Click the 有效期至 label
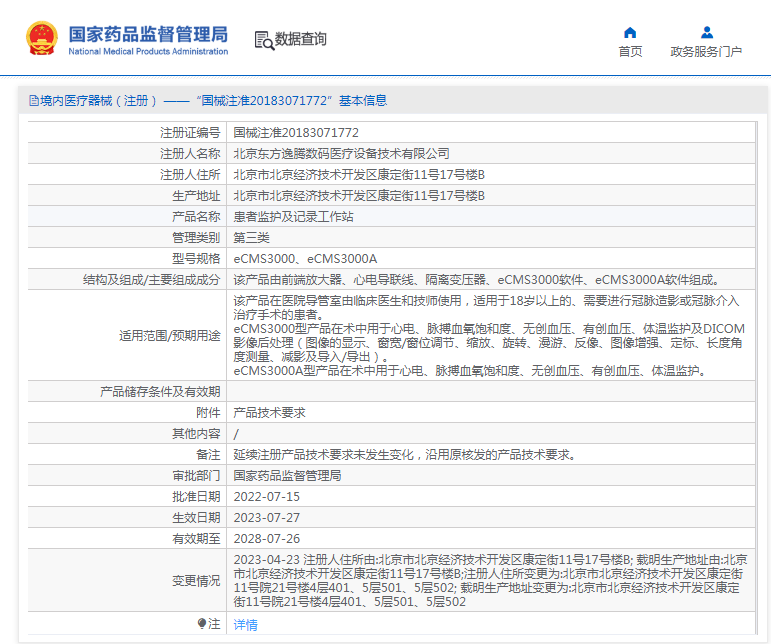This screenshot has width=771, height=644. (196, 539)
